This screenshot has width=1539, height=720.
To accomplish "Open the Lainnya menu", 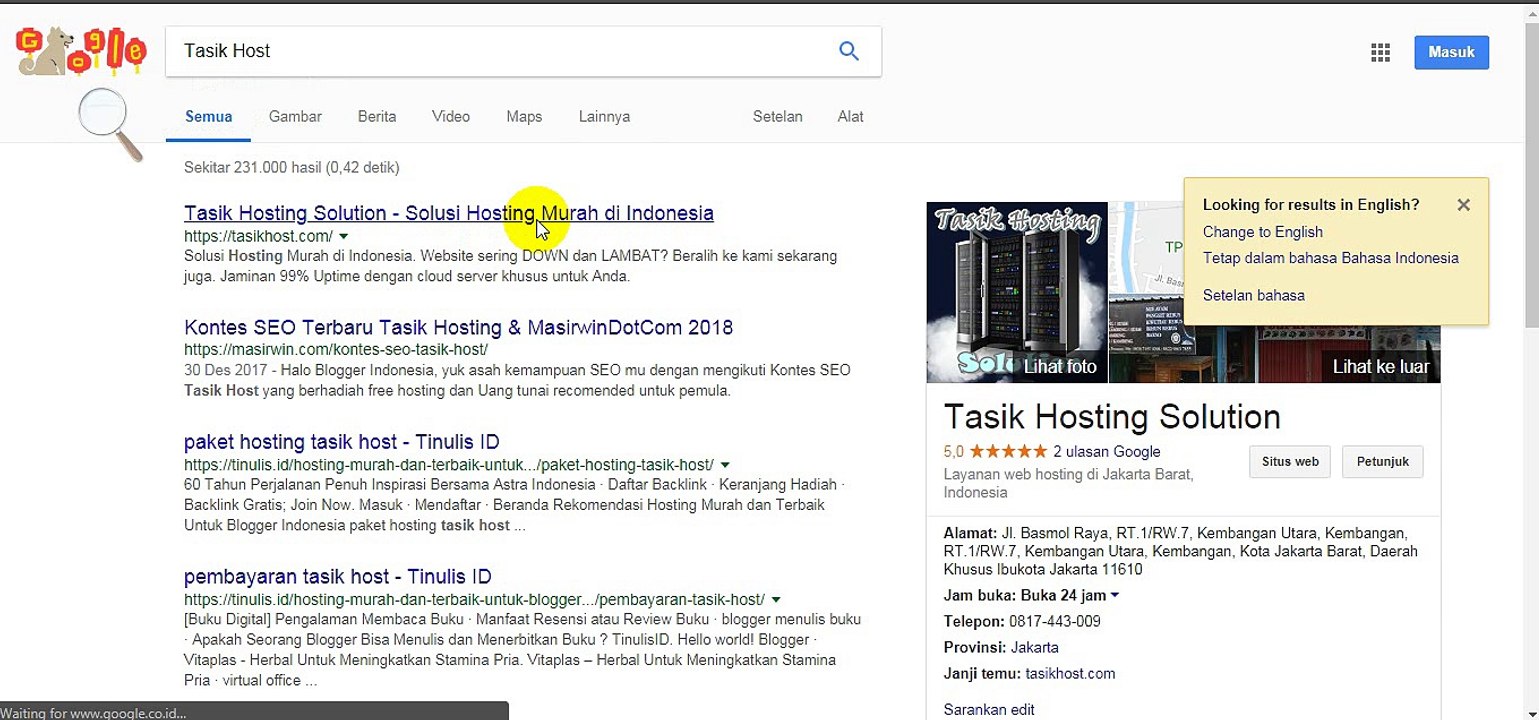I will tap(604, 117).
